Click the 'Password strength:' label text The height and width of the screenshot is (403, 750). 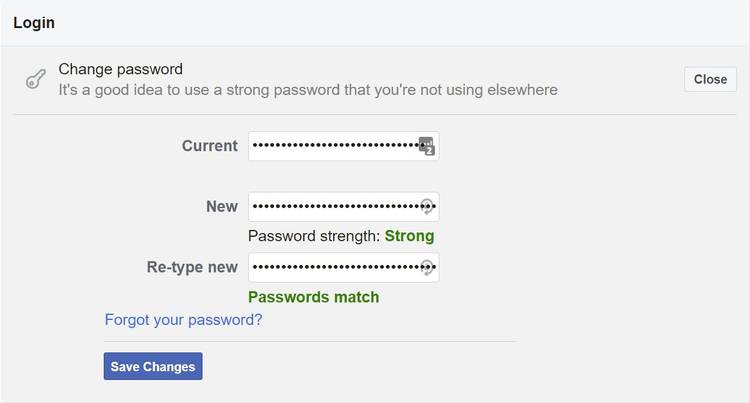(x=314, y=236)
